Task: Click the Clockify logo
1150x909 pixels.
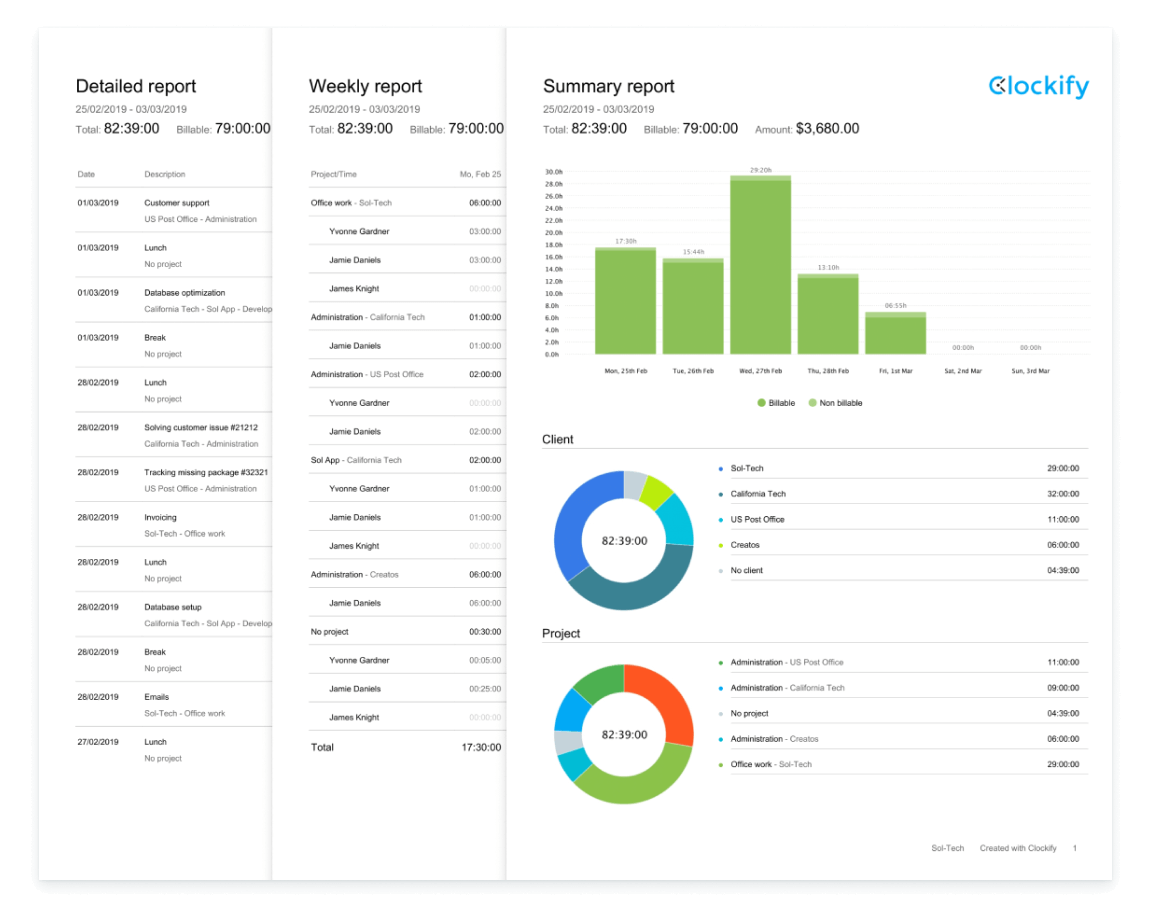Action: click(1038, 86)
